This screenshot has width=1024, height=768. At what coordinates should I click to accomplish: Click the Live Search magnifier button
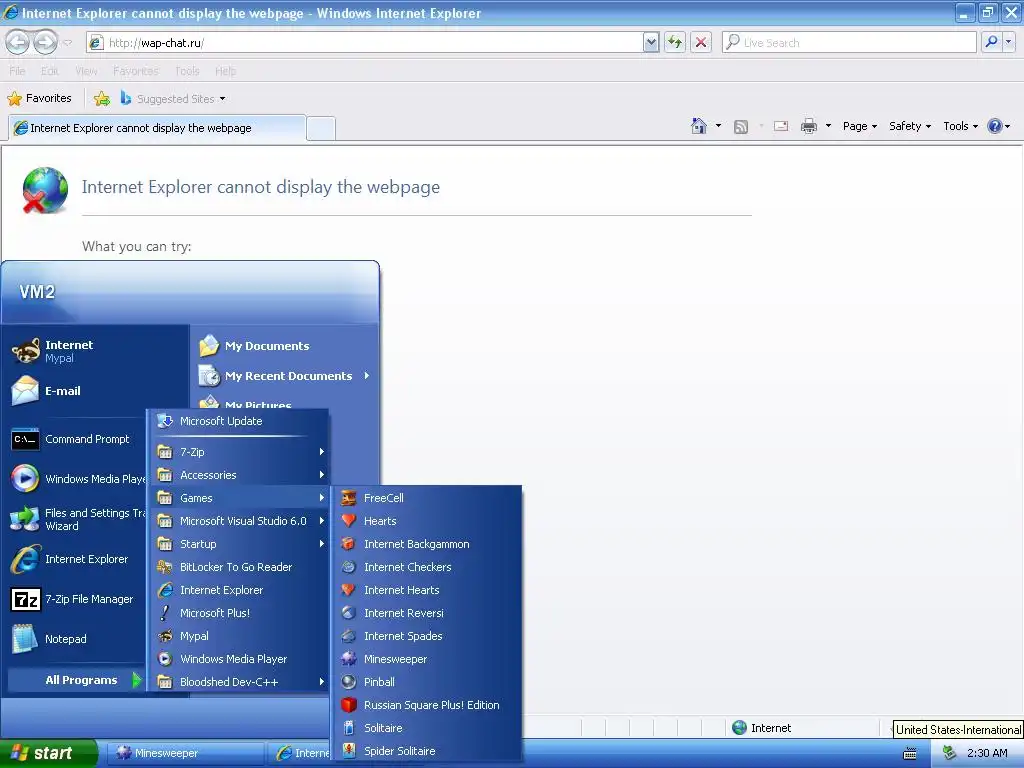click(x=991, y=42)
